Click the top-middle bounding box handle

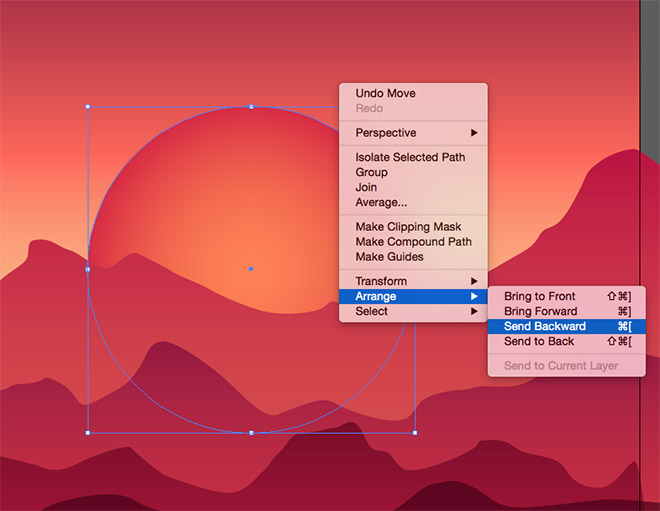251,107
